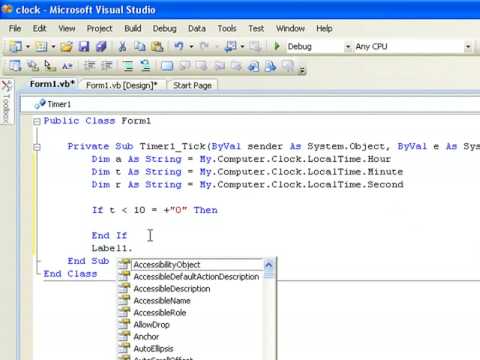This screenshot has height=360, width=480.
Task: Open the Data menu
Action: pos(197,29)
